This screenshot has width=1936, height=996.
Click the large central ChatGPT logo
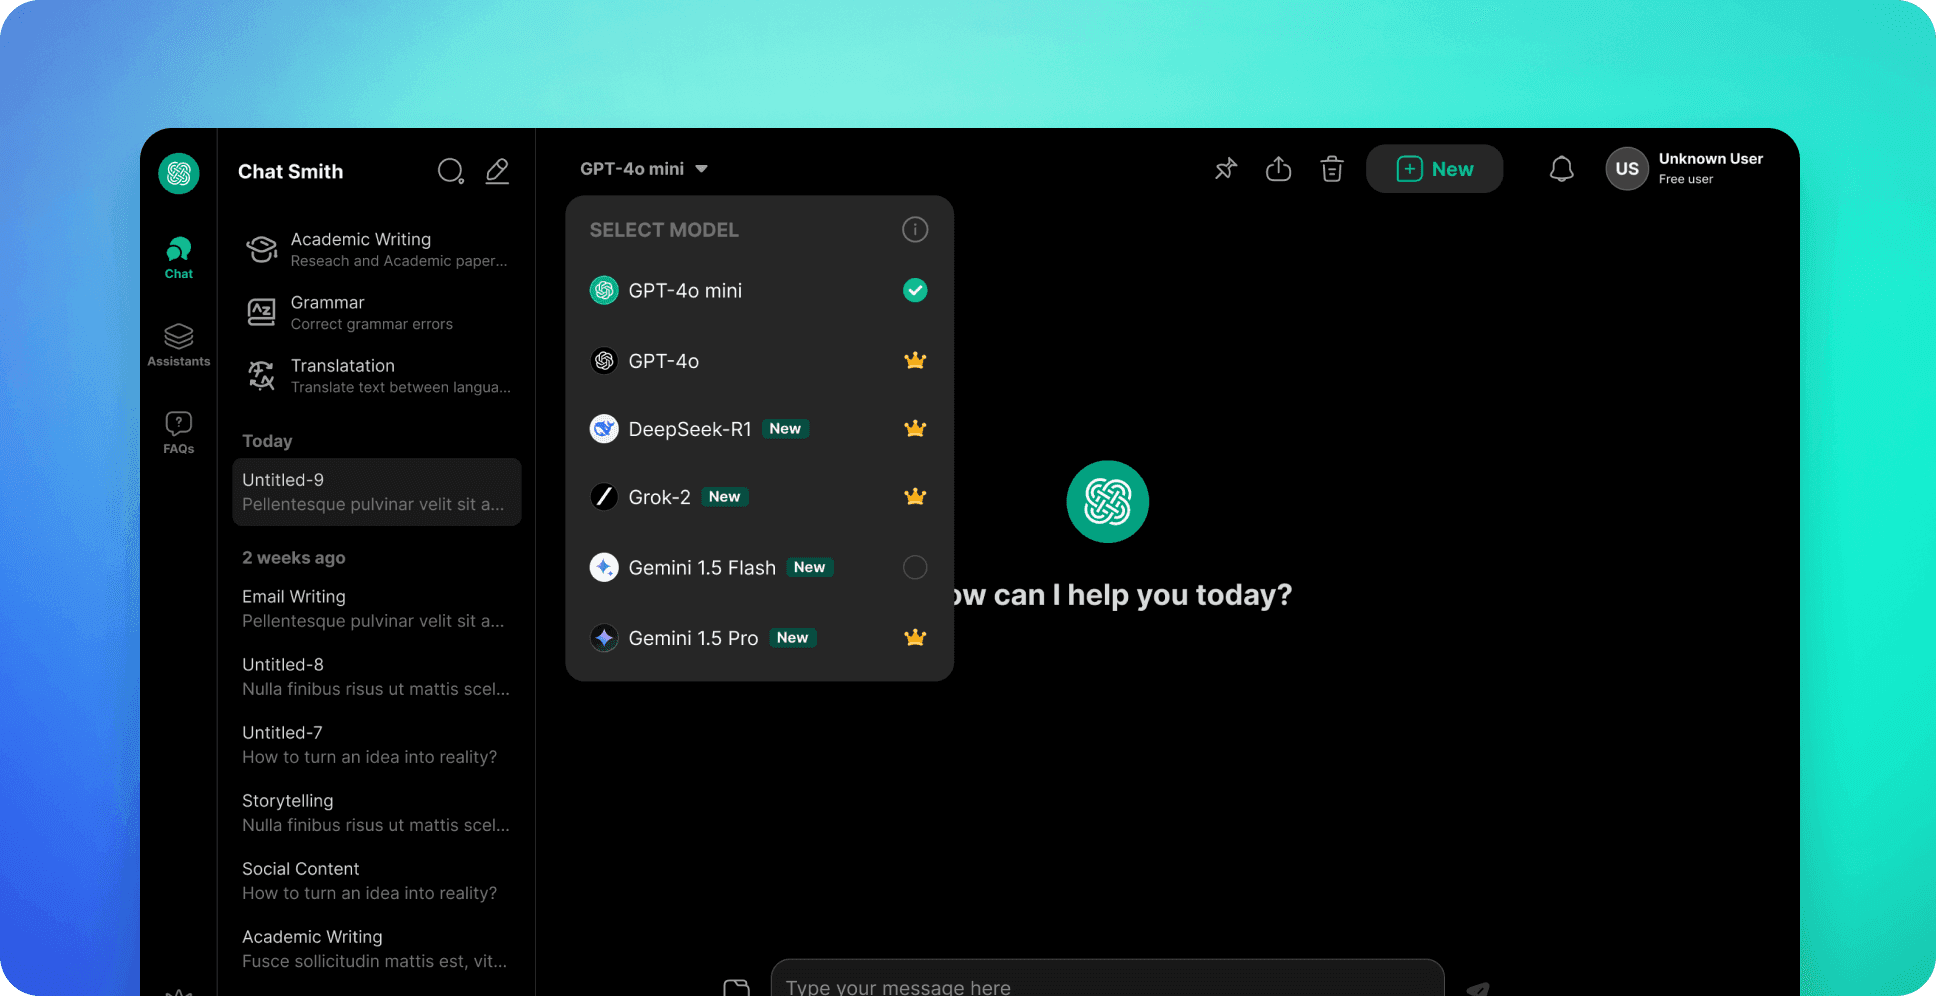point(1108,502)
